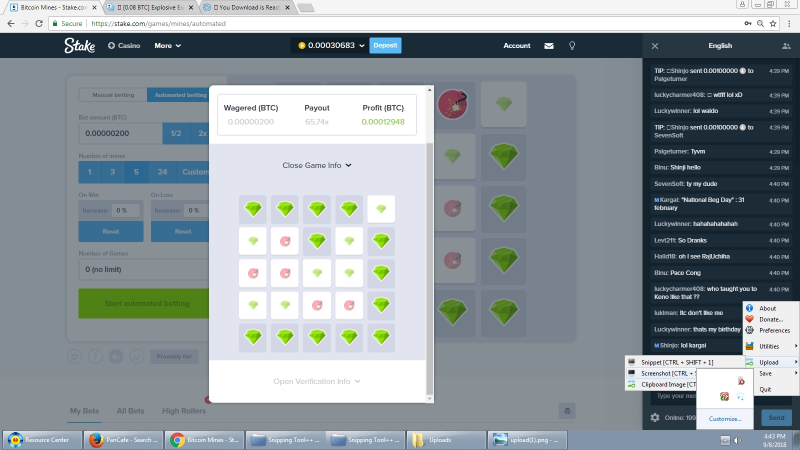Click the browser back arrow
Screen dimensions: 800x450
click(x=11, y=23)
